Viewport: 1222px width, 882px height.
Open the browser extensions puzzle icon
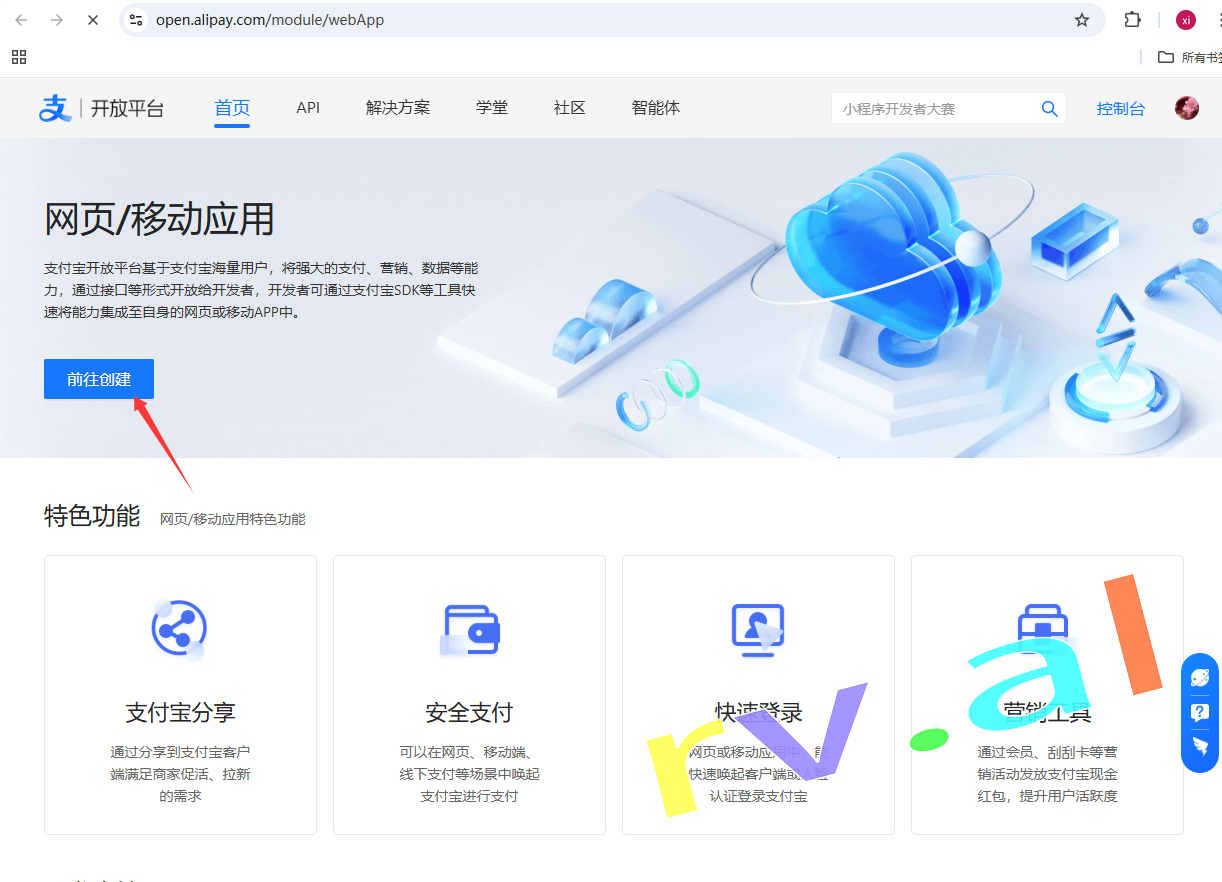point(1133,20)
